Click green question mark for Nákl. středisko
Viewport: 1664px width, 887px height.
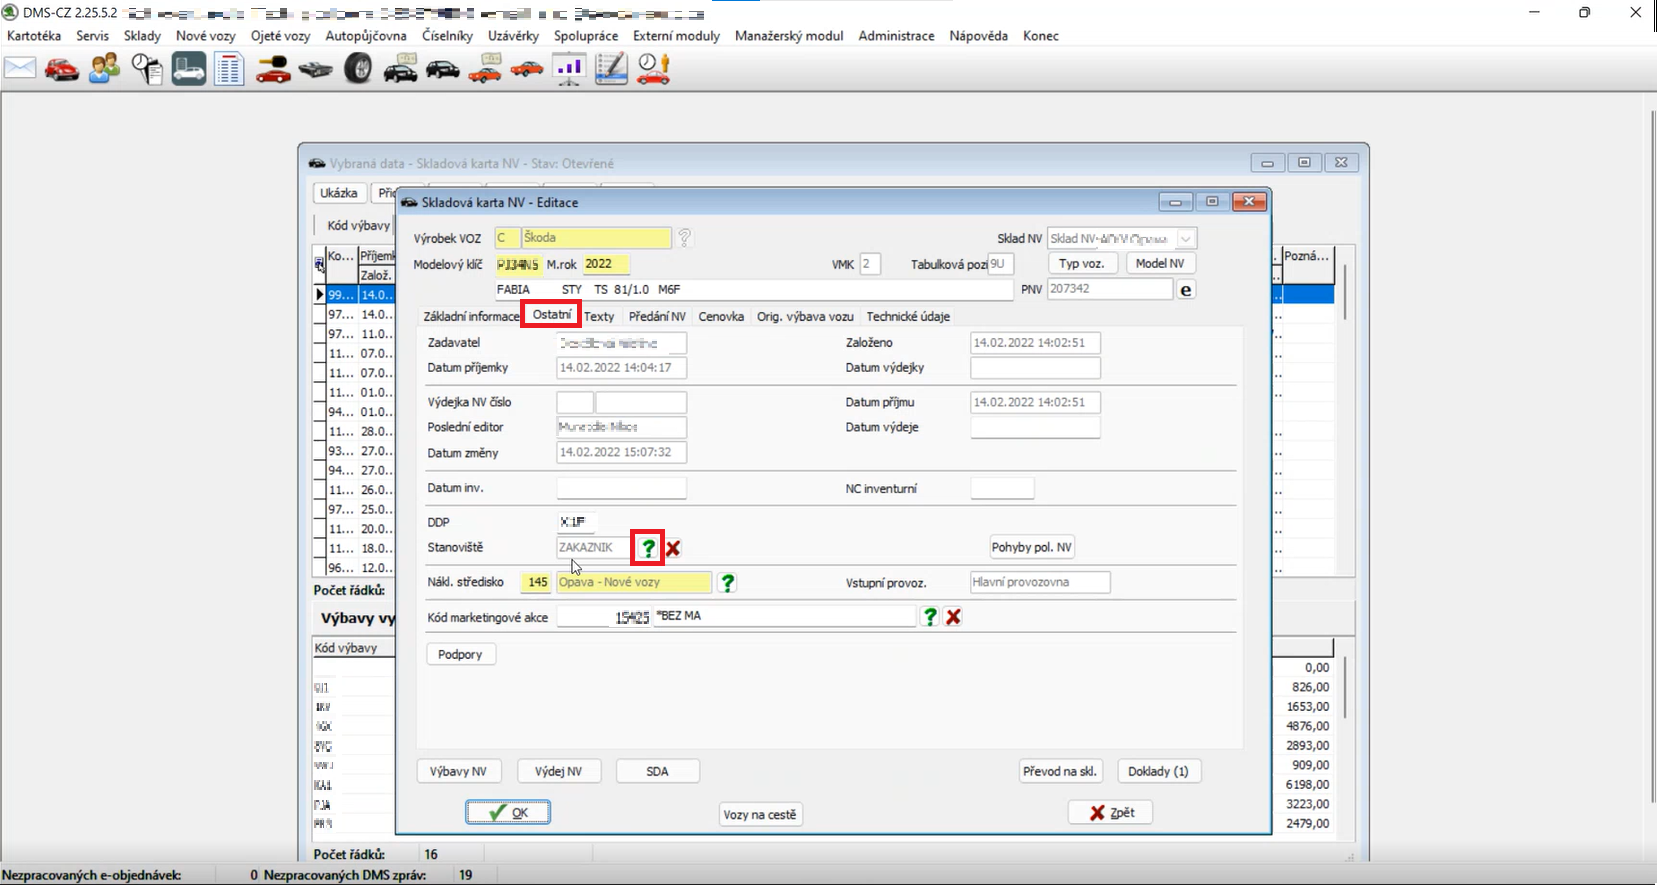coord(727,583)
